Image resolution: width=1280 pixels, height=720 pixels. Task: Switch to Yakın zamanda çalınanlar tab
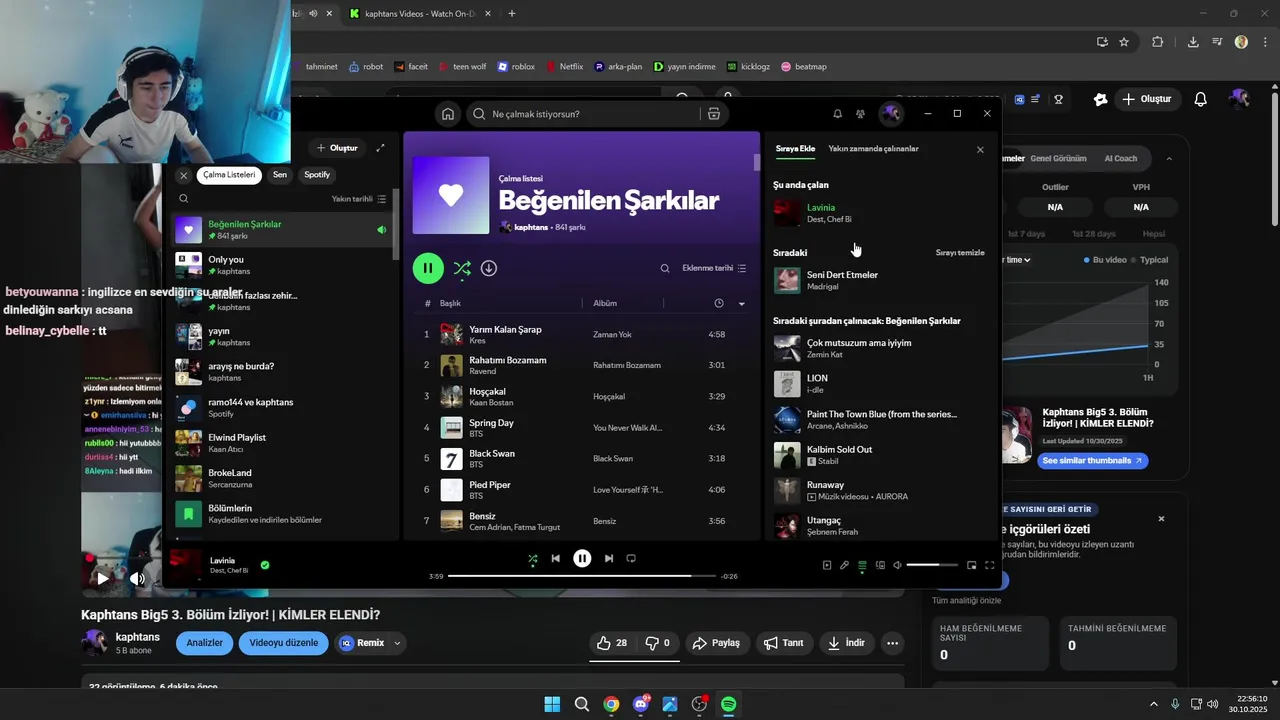tap(873, 149)
